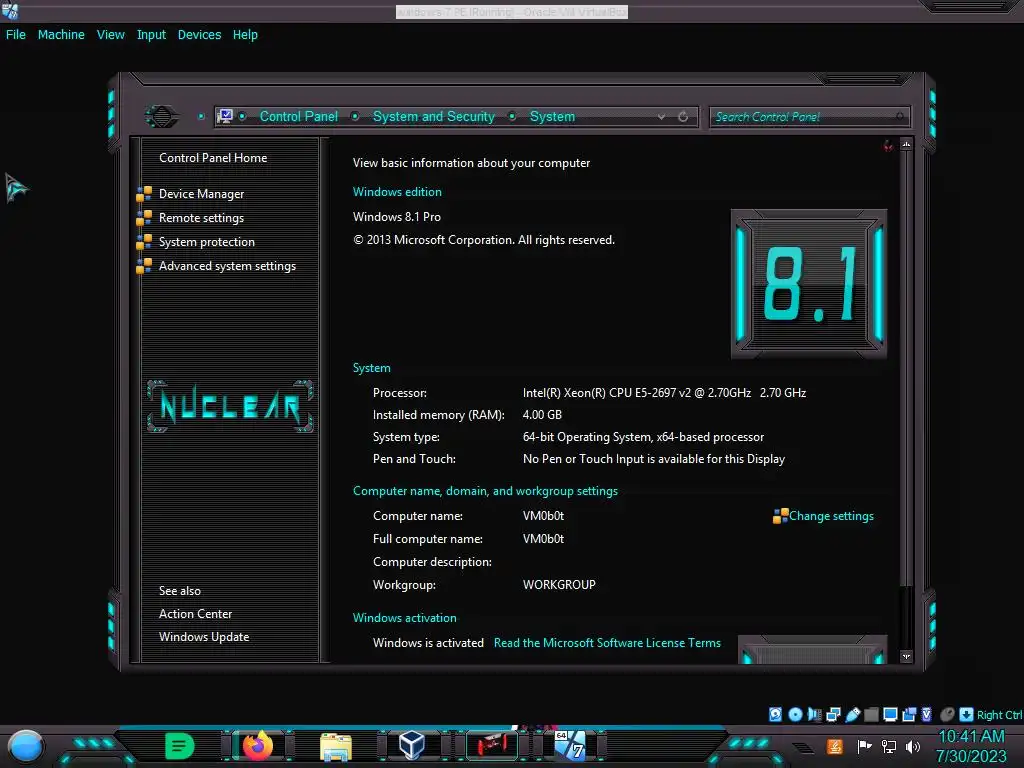Open the VirtualBox network indicator

[833, 714]
